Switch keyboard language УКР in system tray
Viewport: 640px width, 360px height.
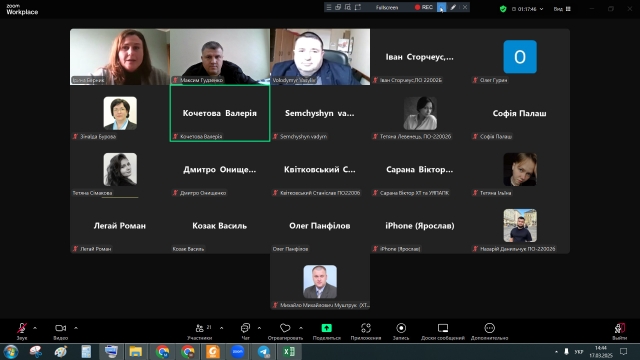579,351
